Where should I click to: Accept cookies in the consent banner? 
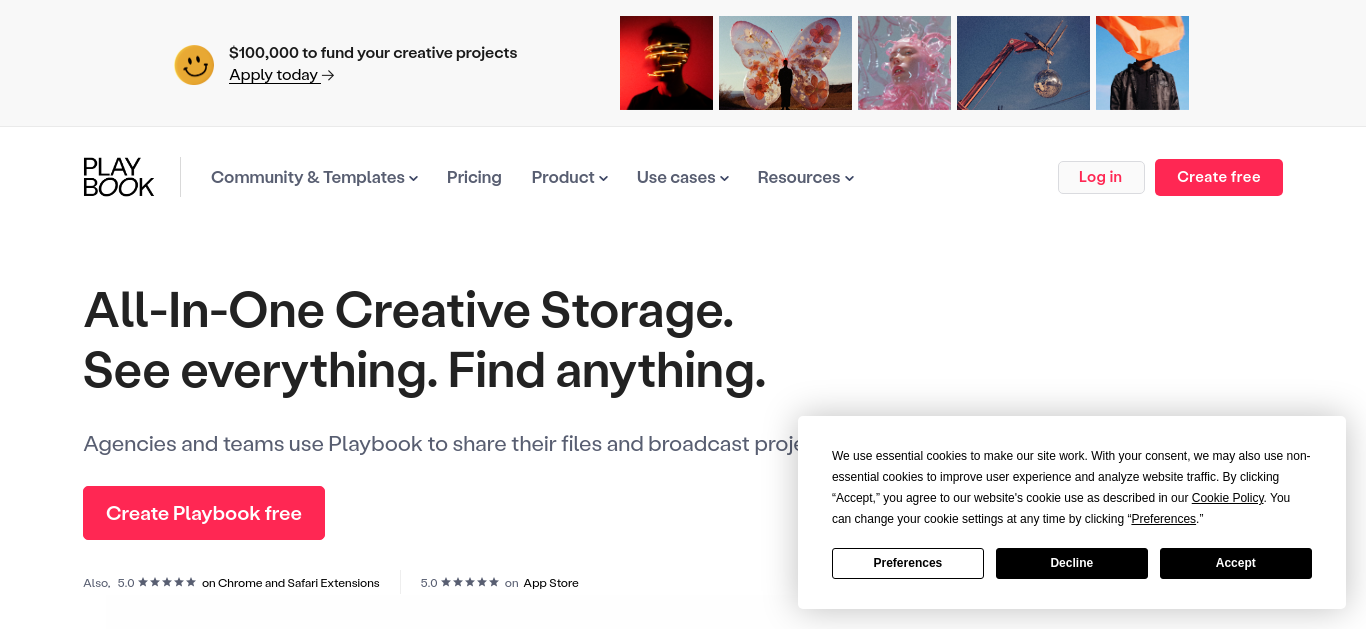pyautogui.click(x=1236, y=563)
